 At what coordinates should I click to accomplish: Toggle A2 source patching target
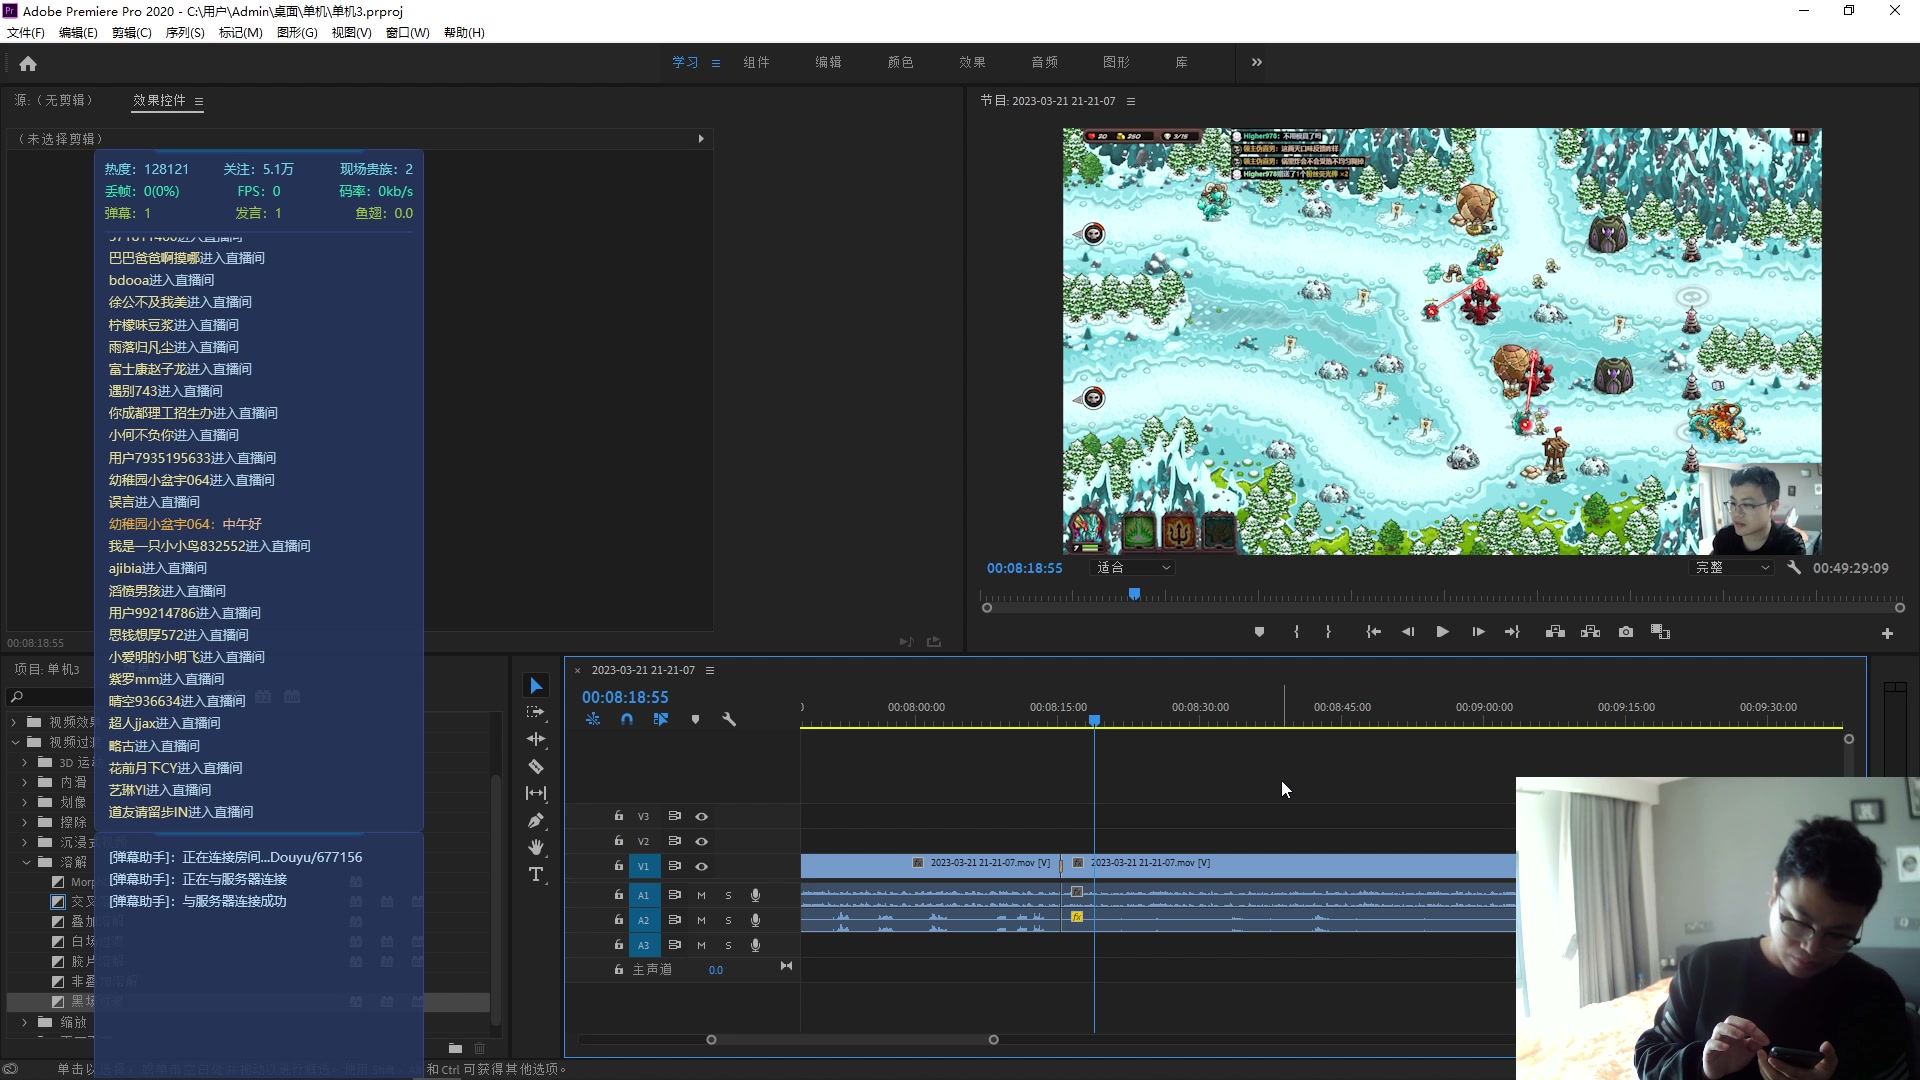[x=643, y=920]
